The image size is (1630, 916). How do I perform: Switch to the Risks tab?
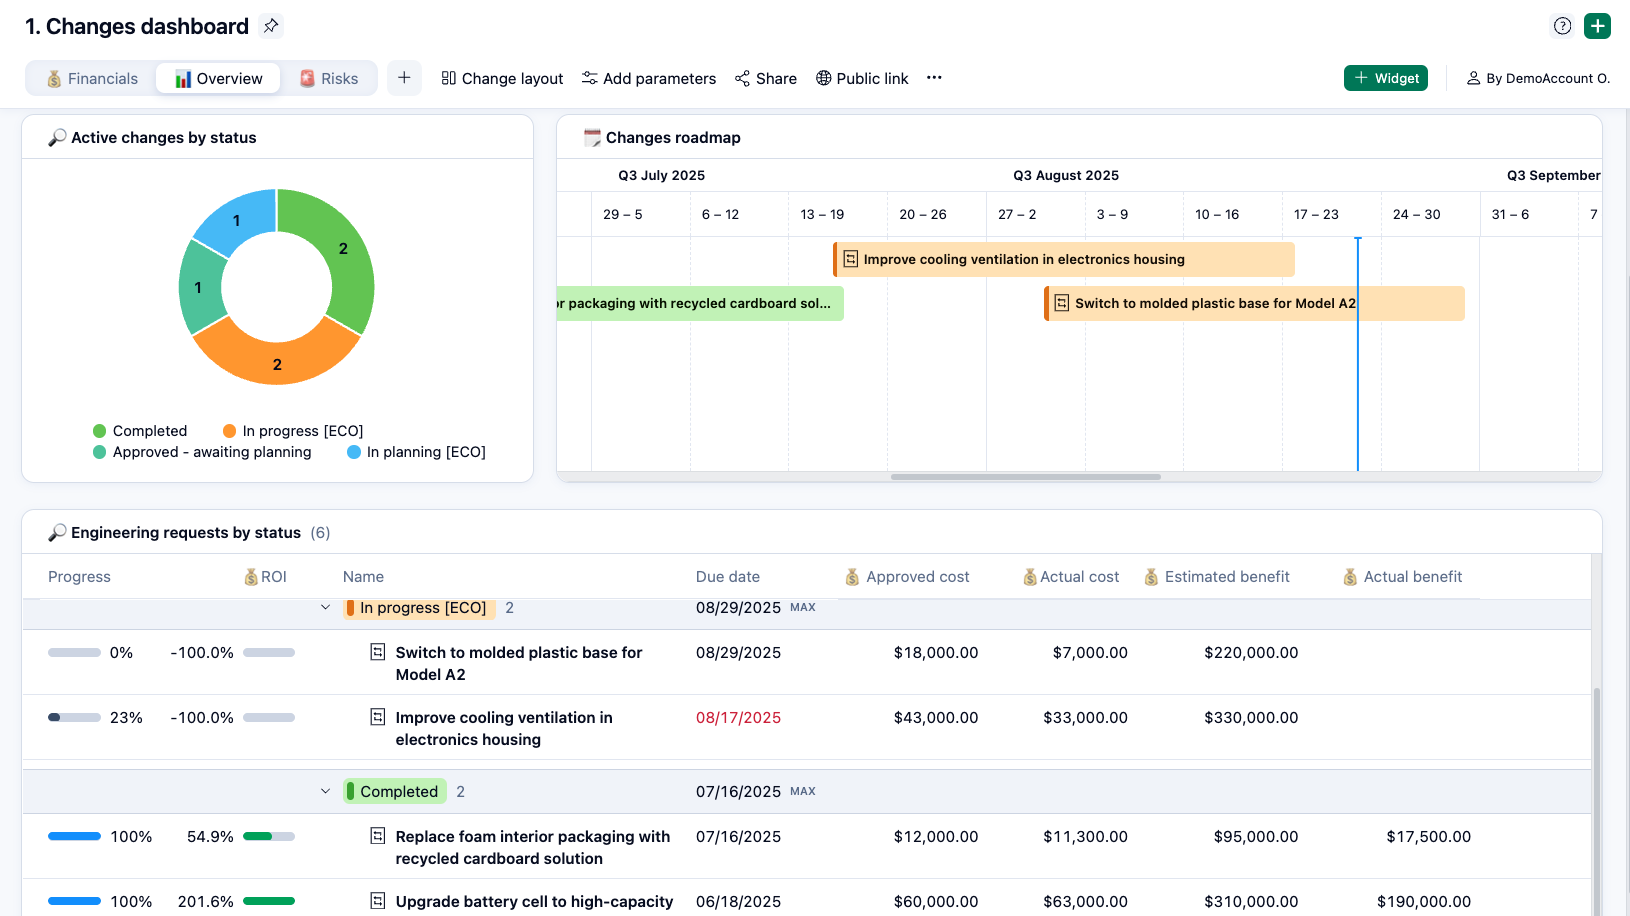[x=330, y=77]
